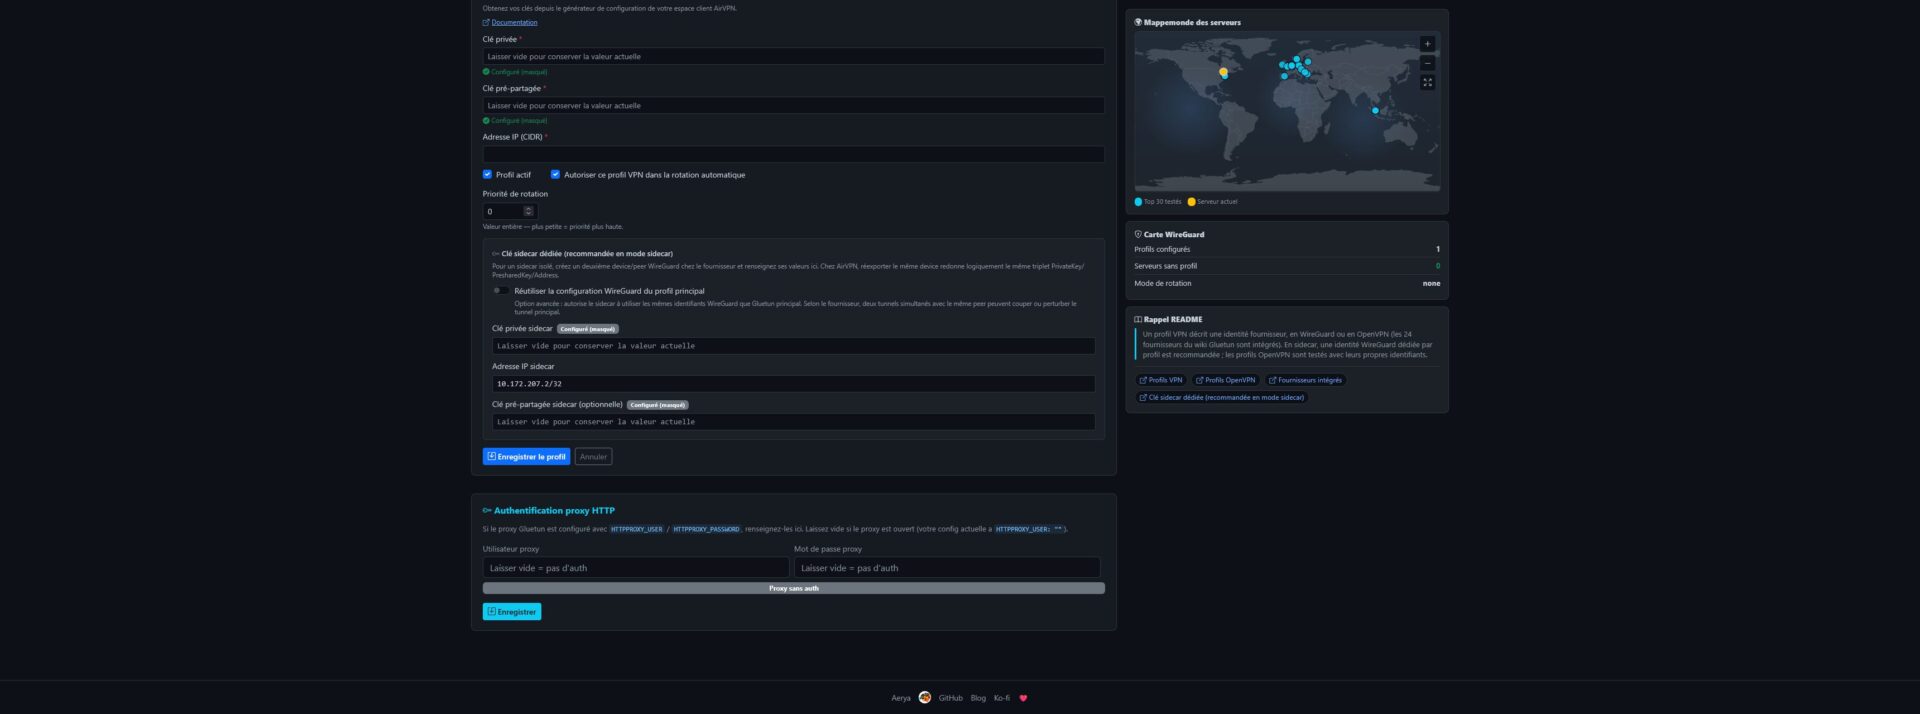Click the globe icon beside Mappemonde des serveurs
Viewport: 1920px width, 714px height.
click(1138, 22)
